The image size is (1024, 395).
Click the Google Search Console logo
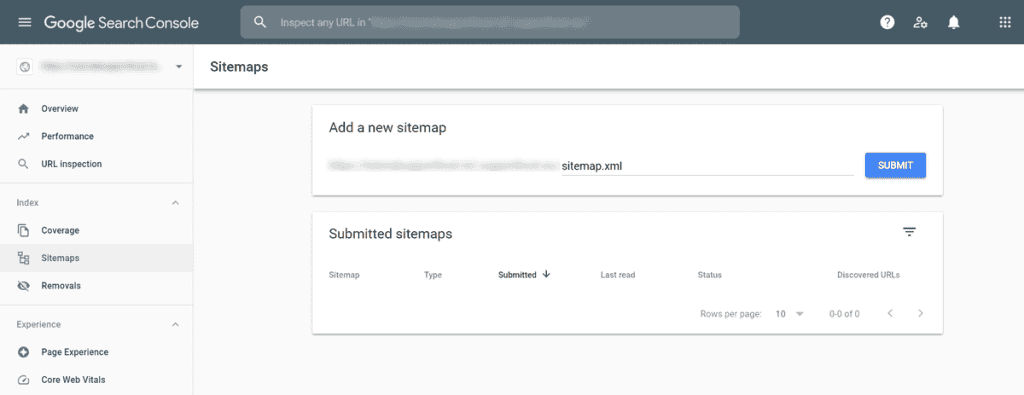click(121, 22)
